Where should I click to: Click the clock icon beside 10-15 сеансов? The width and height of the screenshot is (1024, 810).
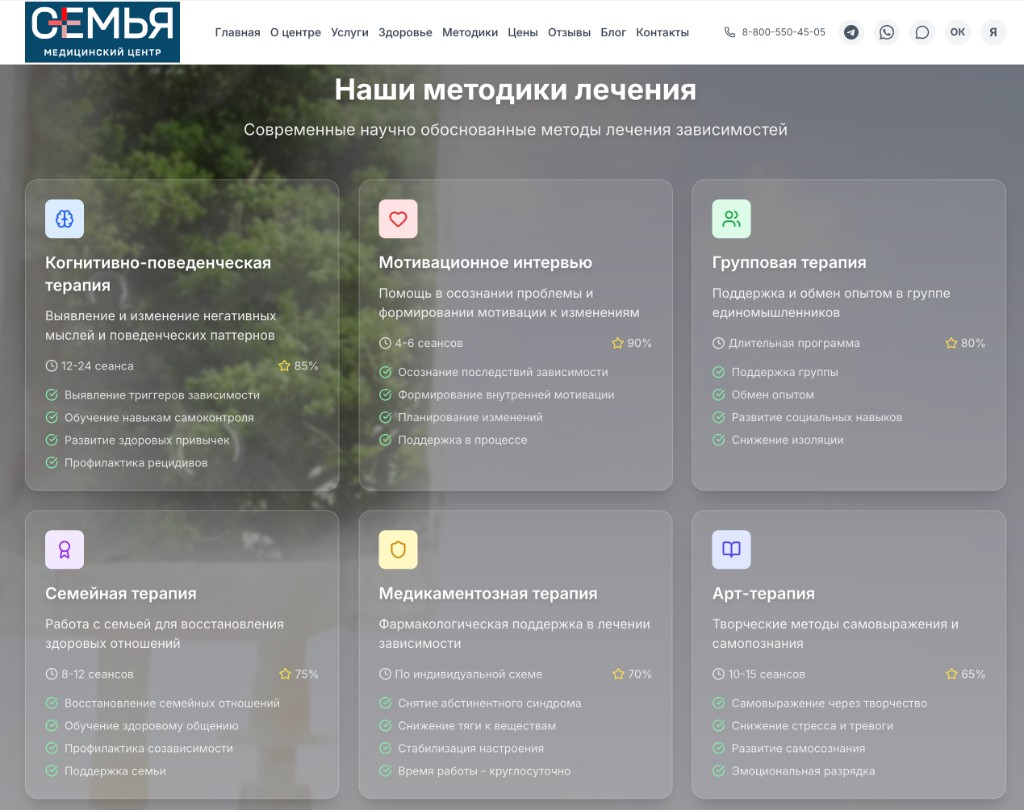tap(718, 674)
